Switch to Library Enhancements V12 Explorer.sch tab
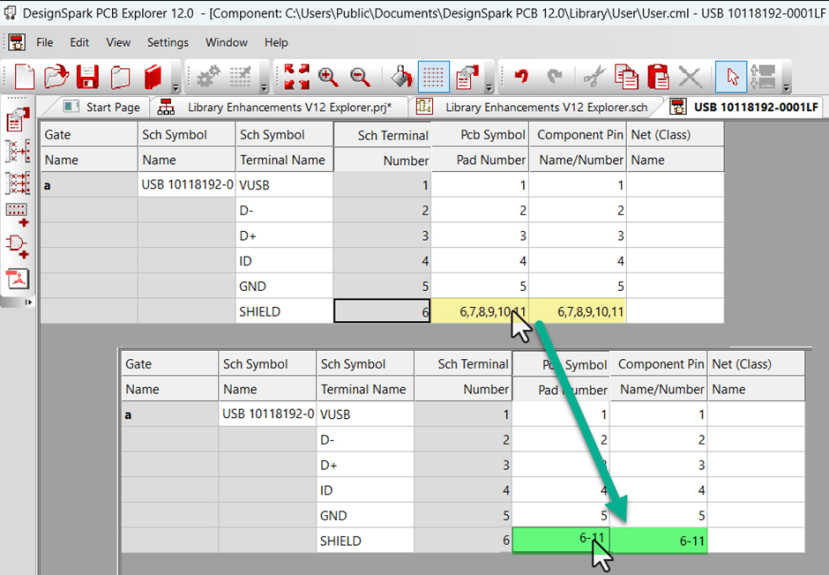829x575 pixels. point(534,107)
